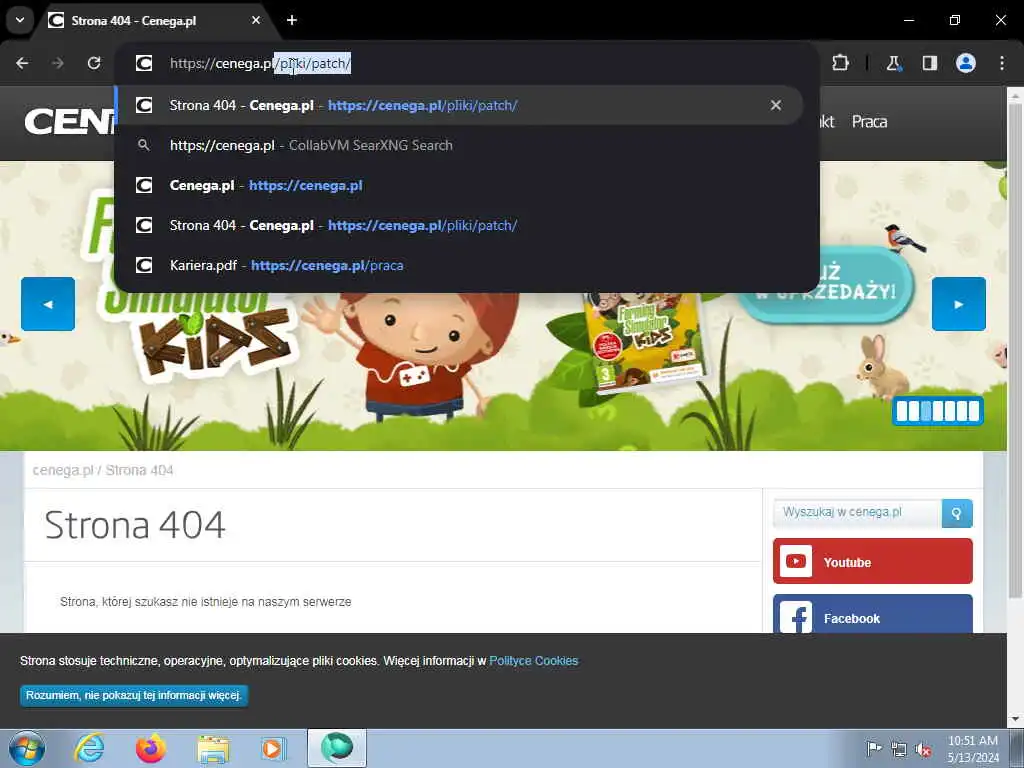Open the Praca menu item
1024x768 pixels.
pyautogui.click(x=869, y=121)
